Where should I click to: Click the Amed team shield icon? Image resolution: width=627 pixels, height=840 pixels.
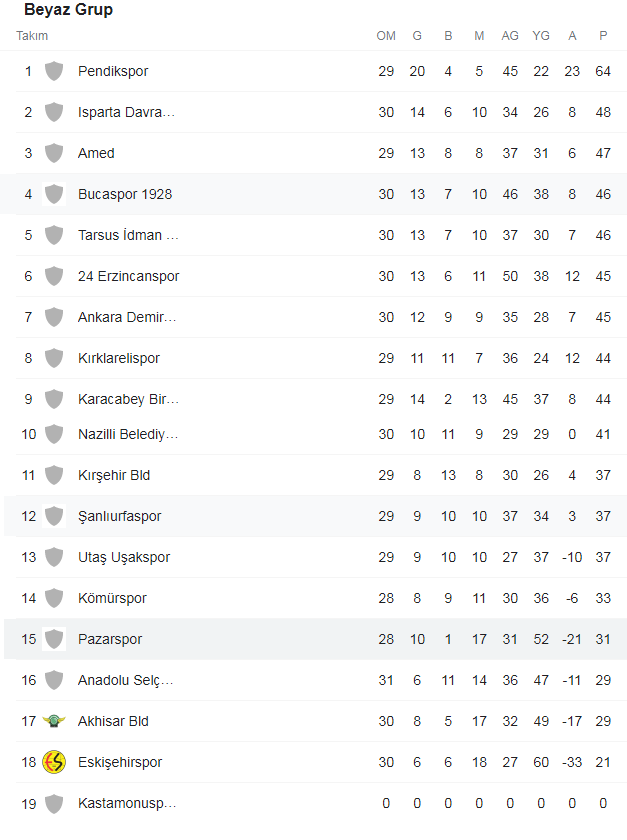click(54, 153)
